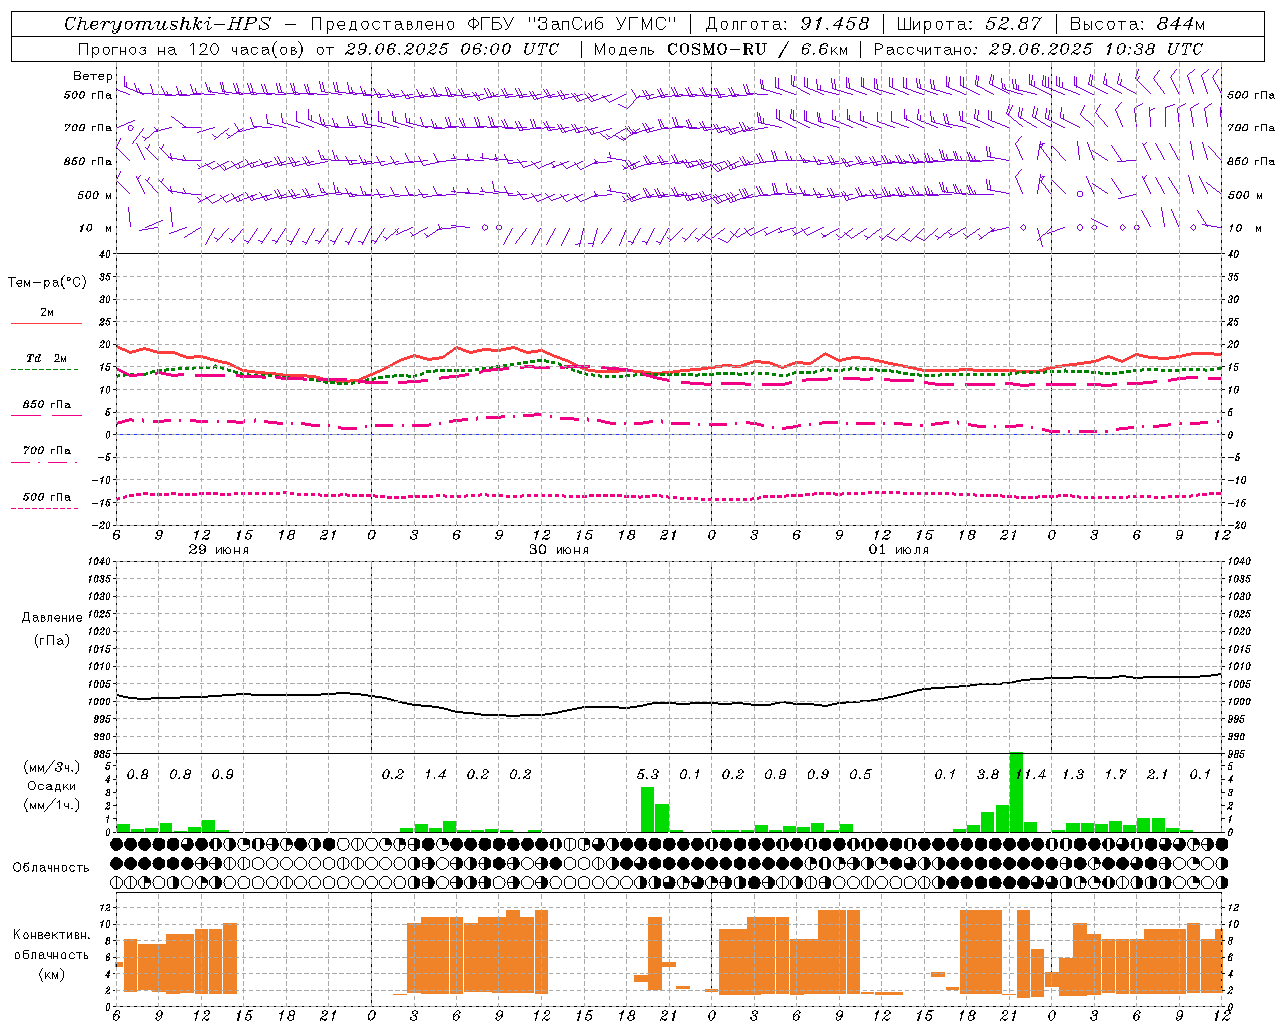Click the Td 2м legend entry
1280x1024 pixels.
46,358
